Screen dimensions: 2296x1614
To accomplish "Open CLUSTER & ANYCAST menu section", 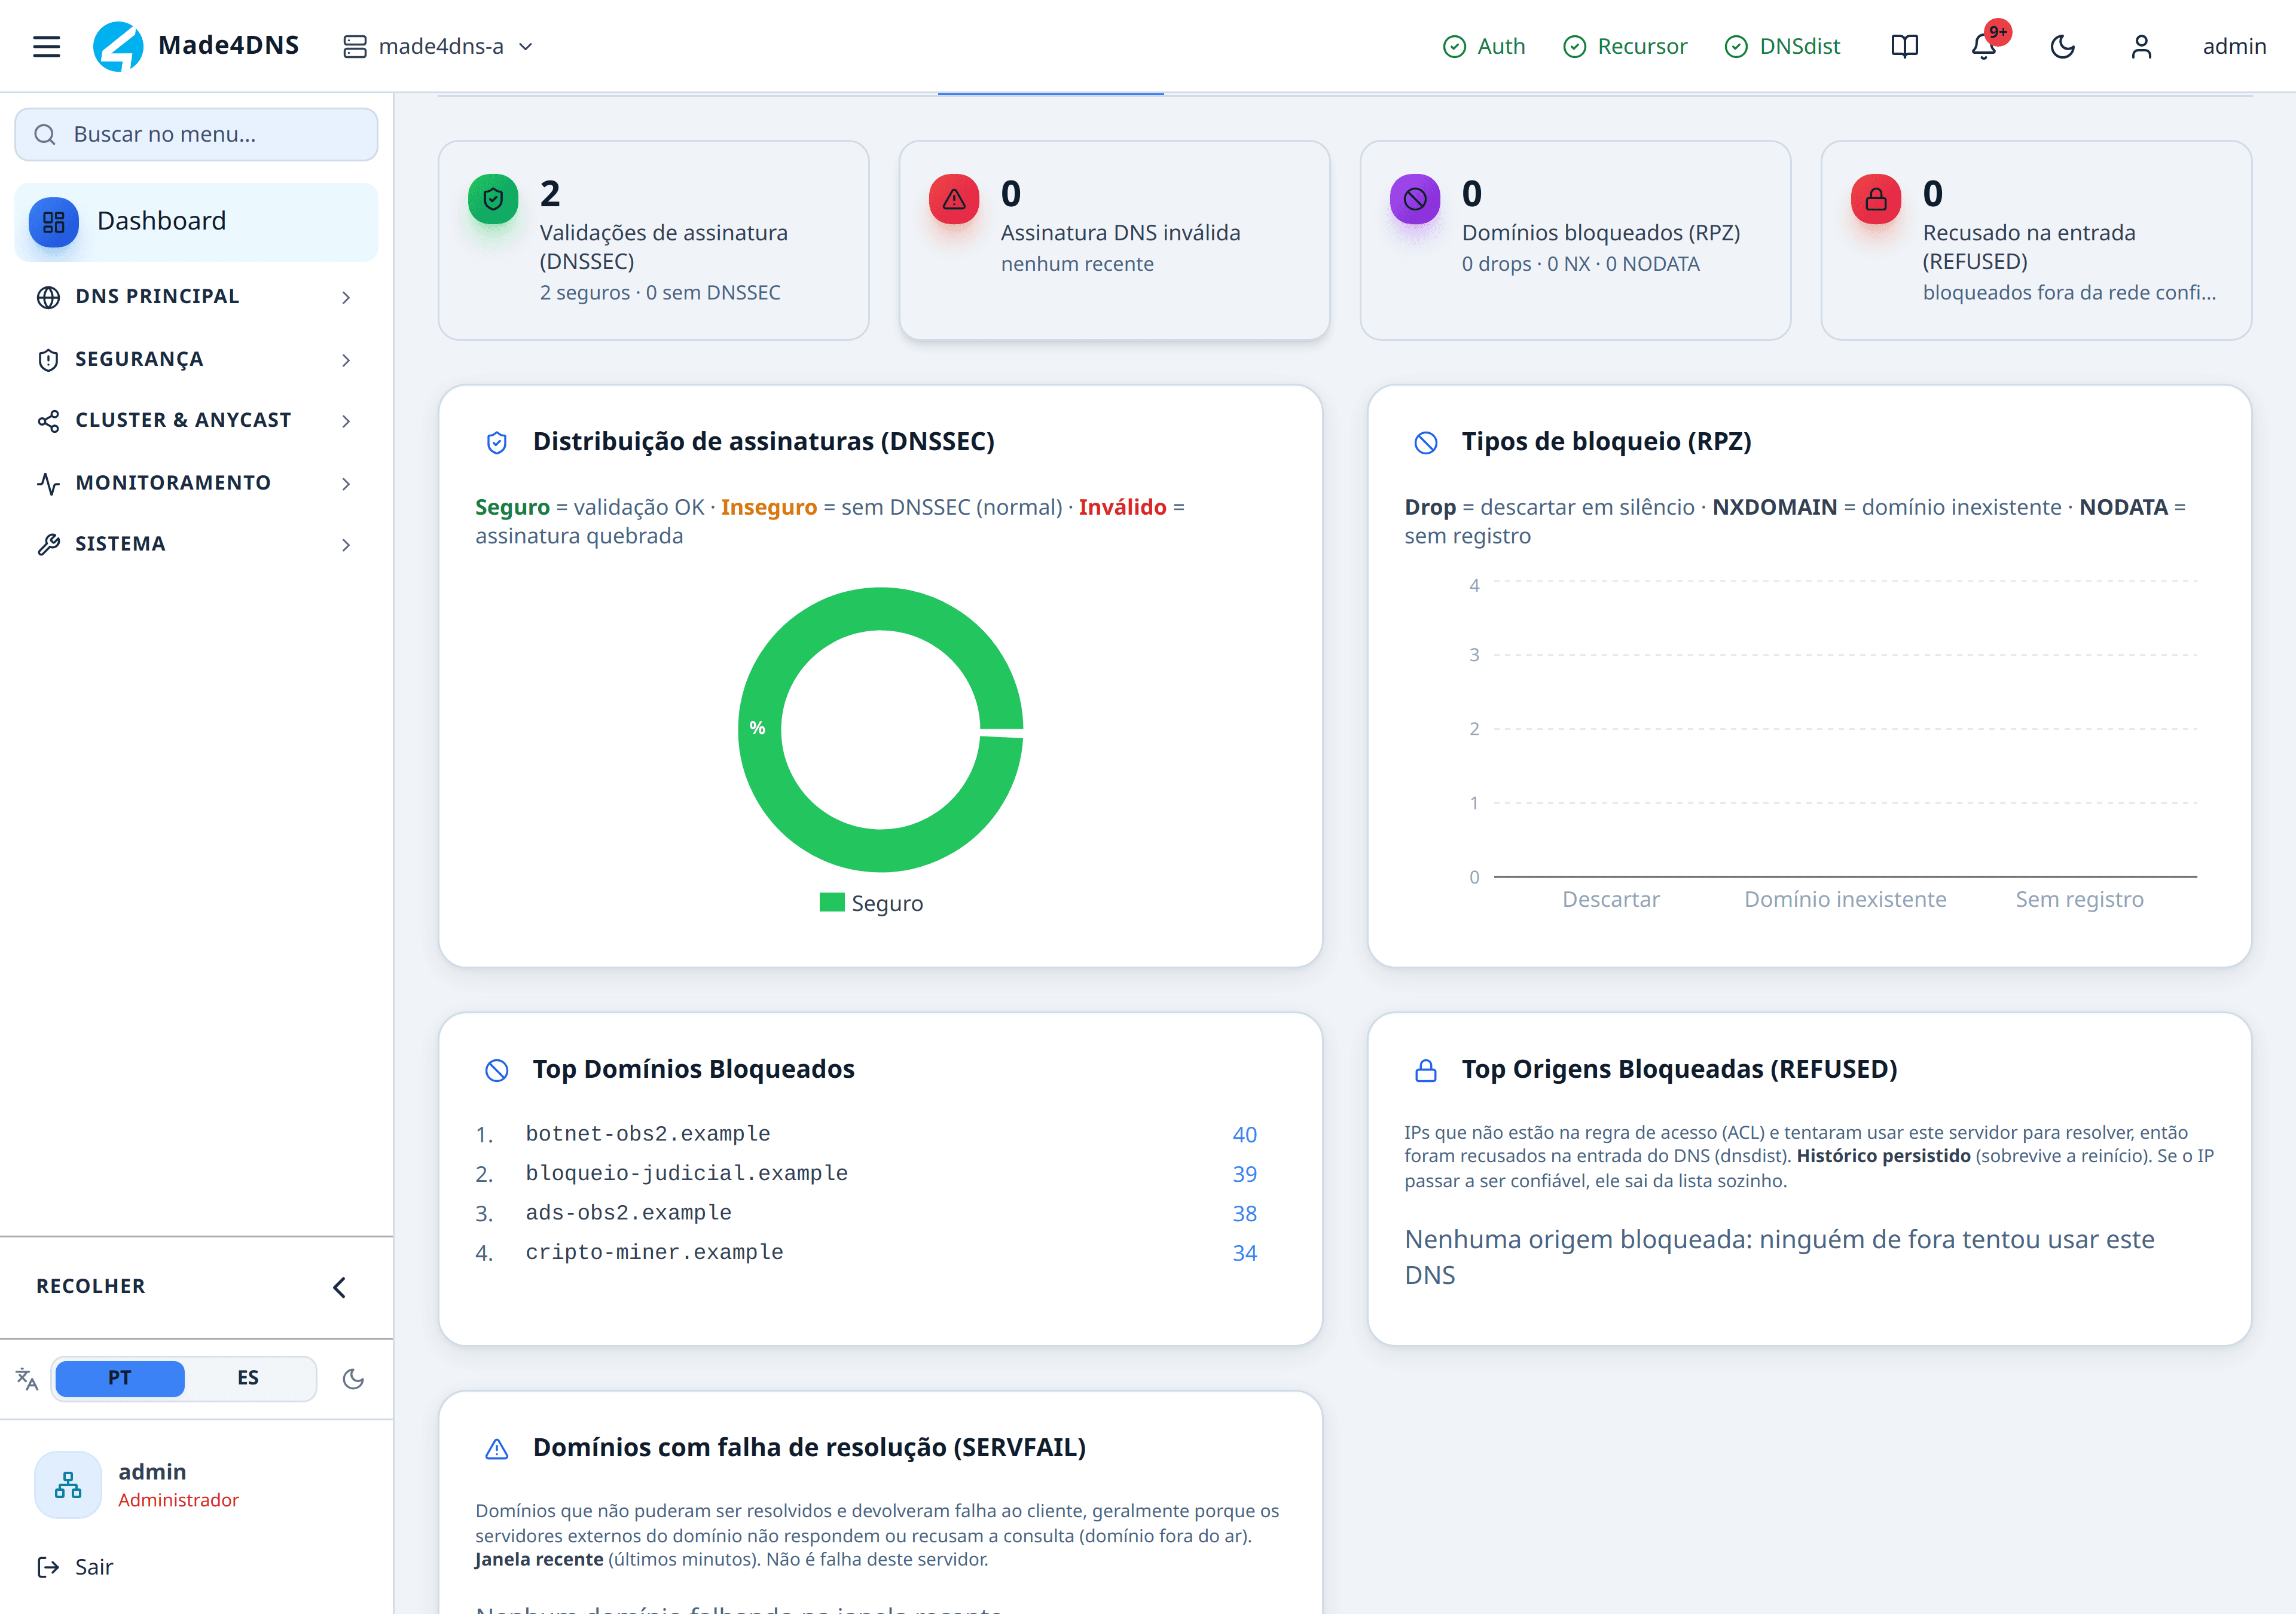I will click(x=196, y=421).
